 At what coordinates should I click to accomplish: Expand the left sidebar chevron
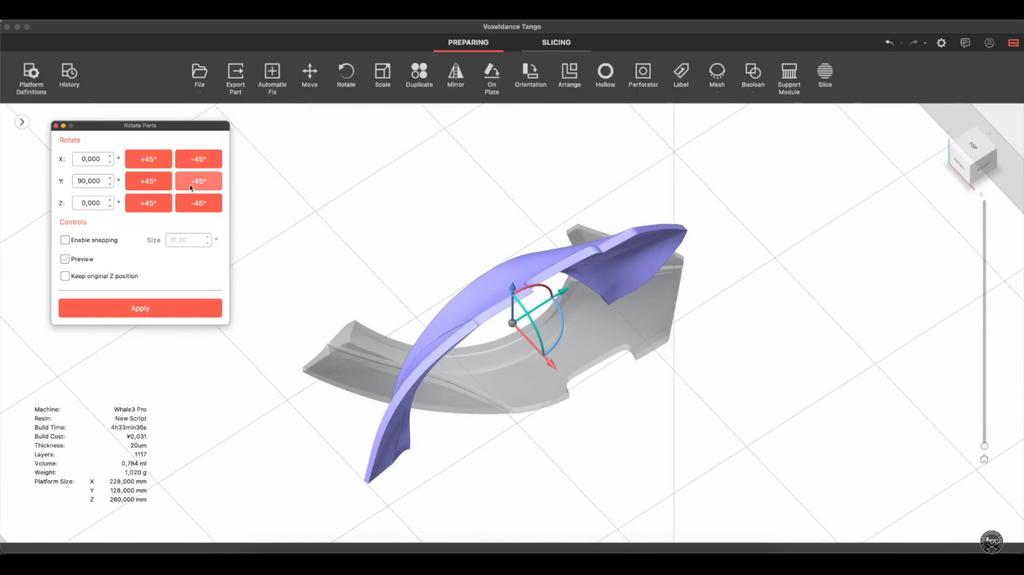pyautogui.click(x=22, y=122)
